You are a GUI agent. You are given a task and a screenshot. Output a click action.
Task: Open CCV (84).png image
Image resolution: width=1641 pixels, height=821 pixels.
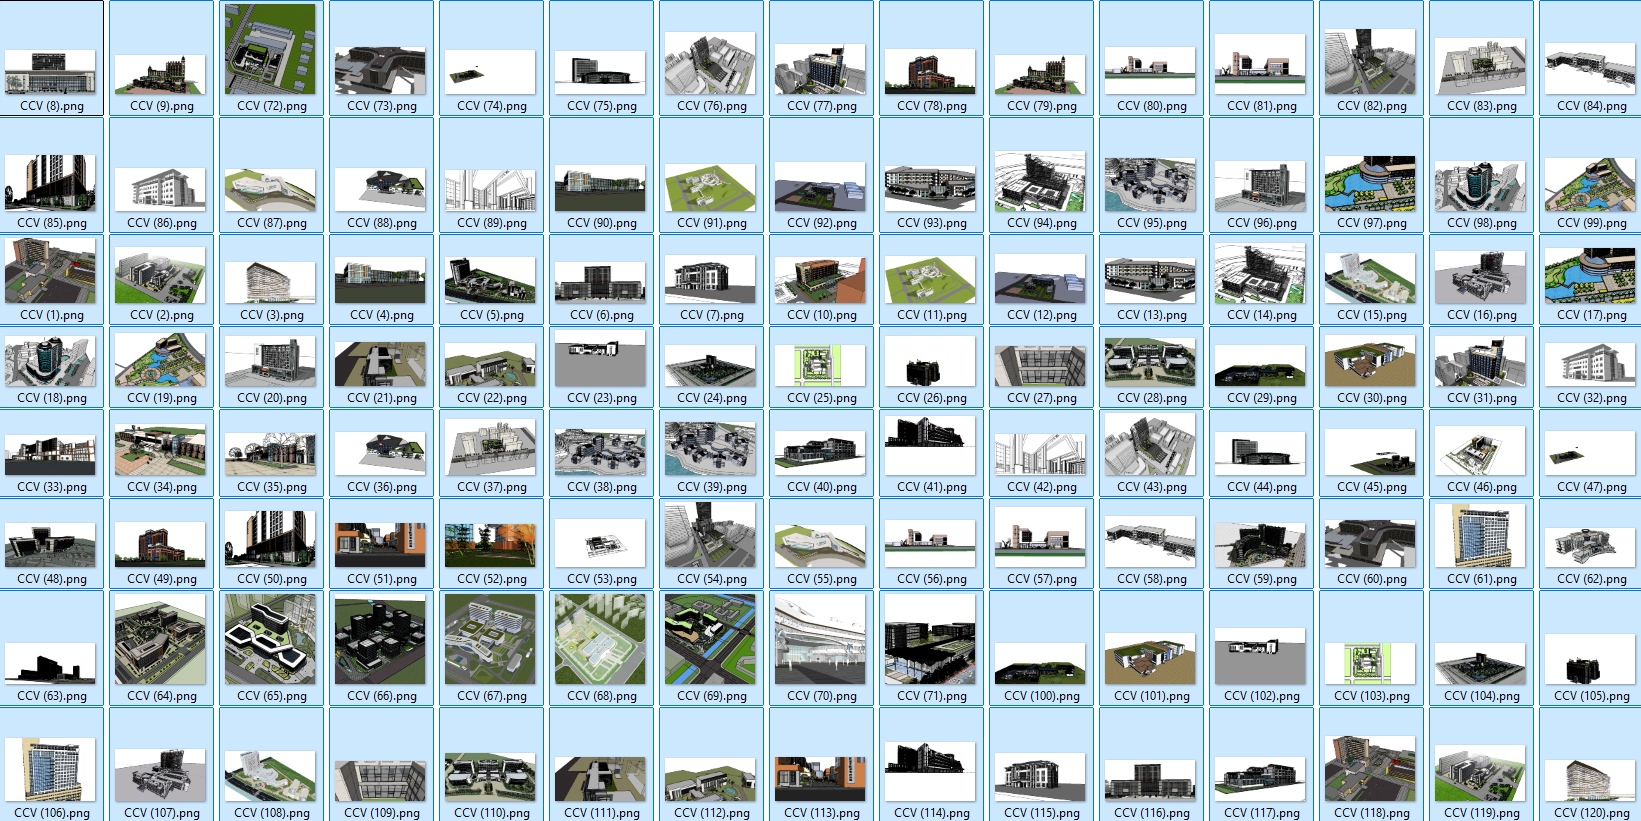(x=1590, y=70)
